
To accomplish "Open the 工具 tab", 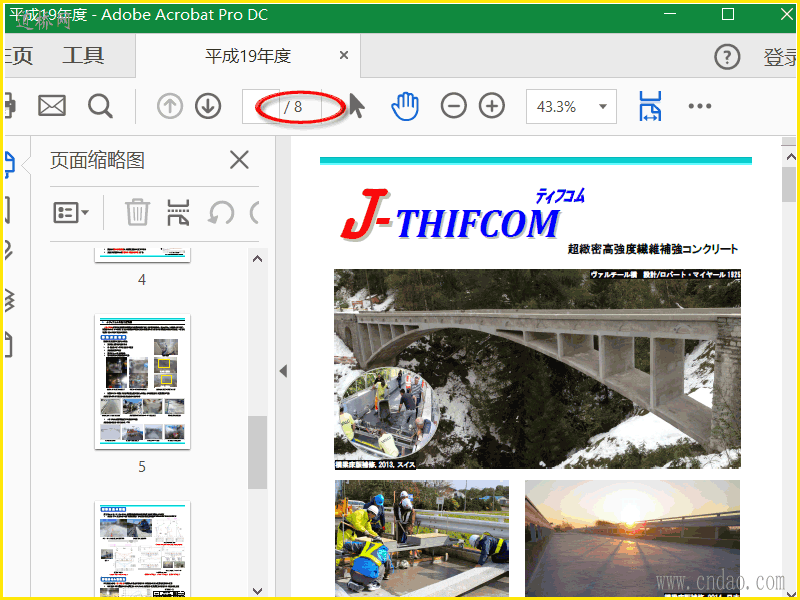I will [83, 56].
